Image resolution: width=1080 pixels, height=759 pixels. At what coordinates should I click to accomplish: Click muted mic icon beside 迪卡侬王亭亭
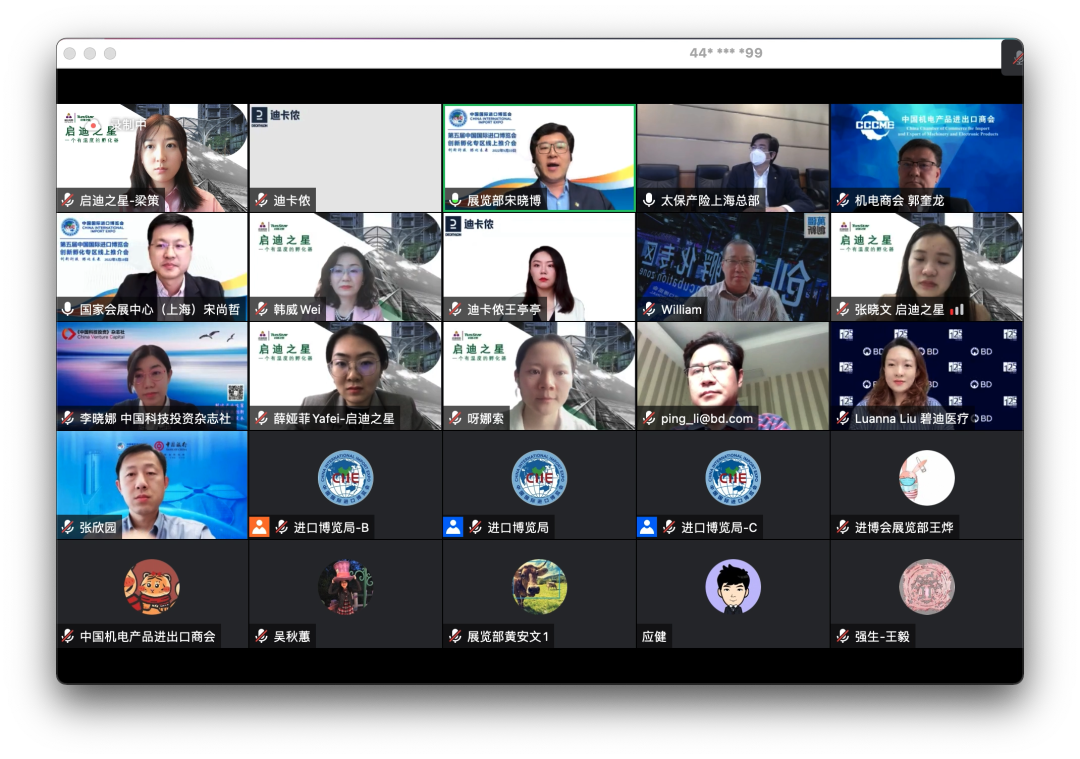coord(455,309)
